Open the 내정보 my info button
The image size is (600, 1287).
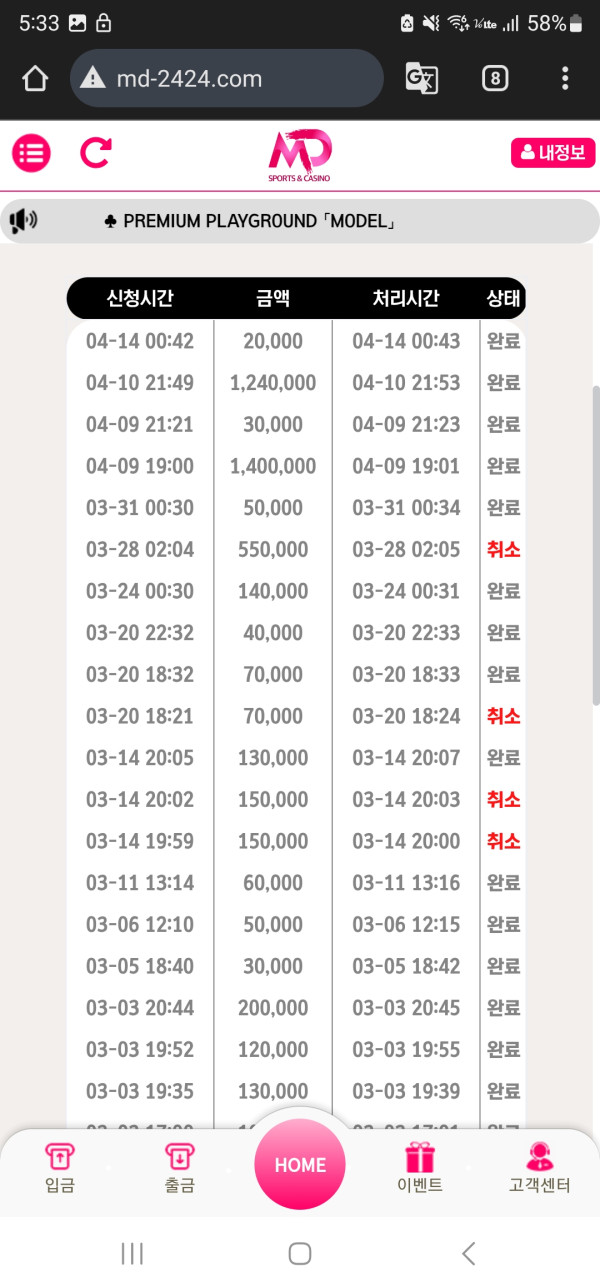tap(553, 153)
